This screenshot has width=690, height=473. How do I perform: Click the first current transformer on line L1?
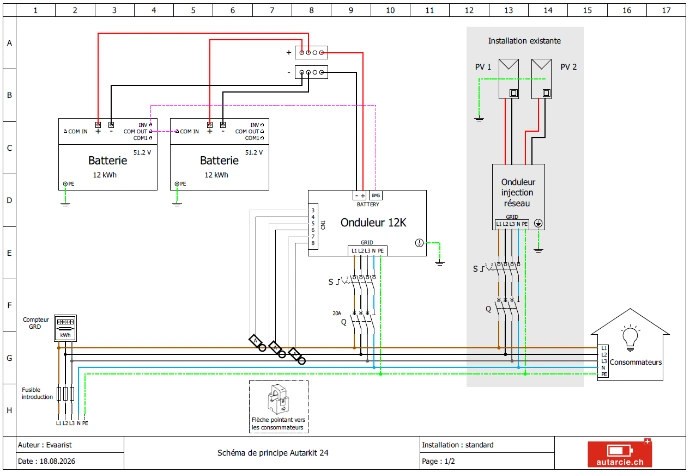(257, 343)
